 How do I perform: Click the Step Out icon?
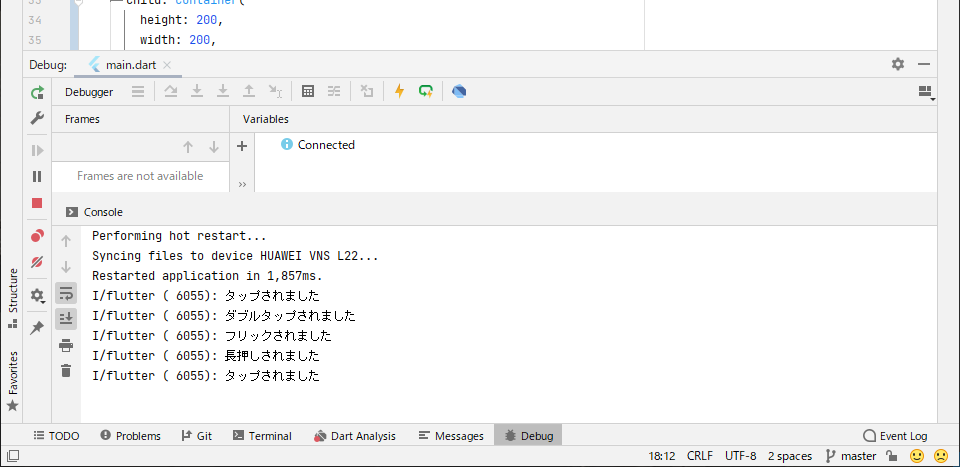pos(249,92)
